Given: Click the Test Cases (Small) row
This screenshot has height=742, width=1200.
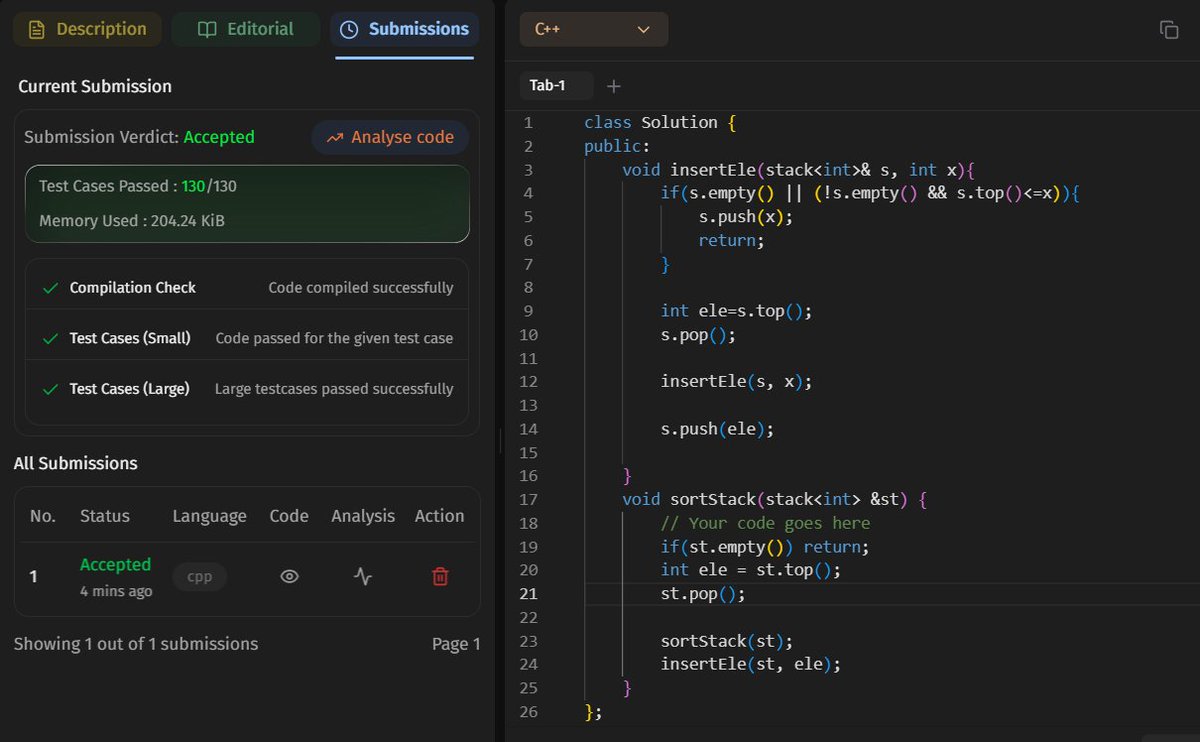Looking at the screenshot, I should coord(247,338).
